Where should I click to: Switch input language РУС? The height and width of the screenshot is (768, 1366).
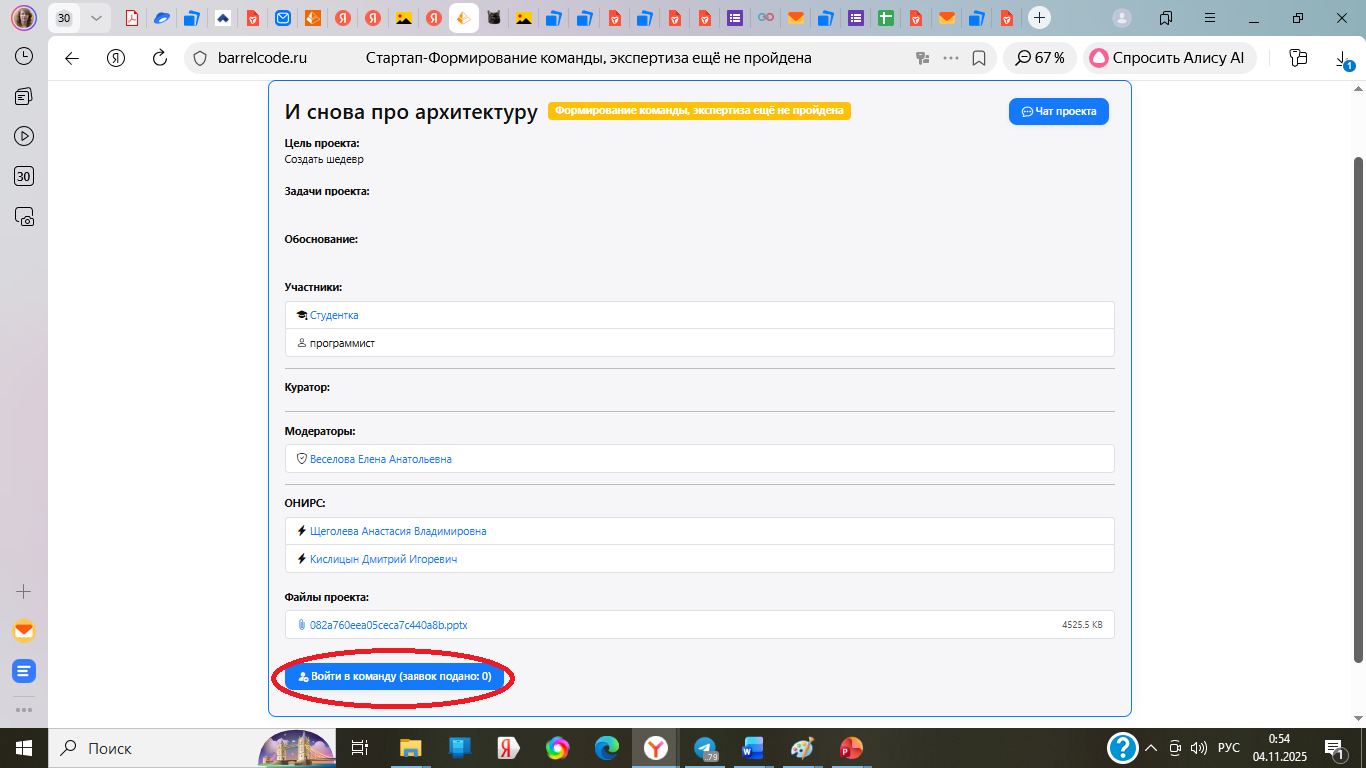coord(1228,748)
